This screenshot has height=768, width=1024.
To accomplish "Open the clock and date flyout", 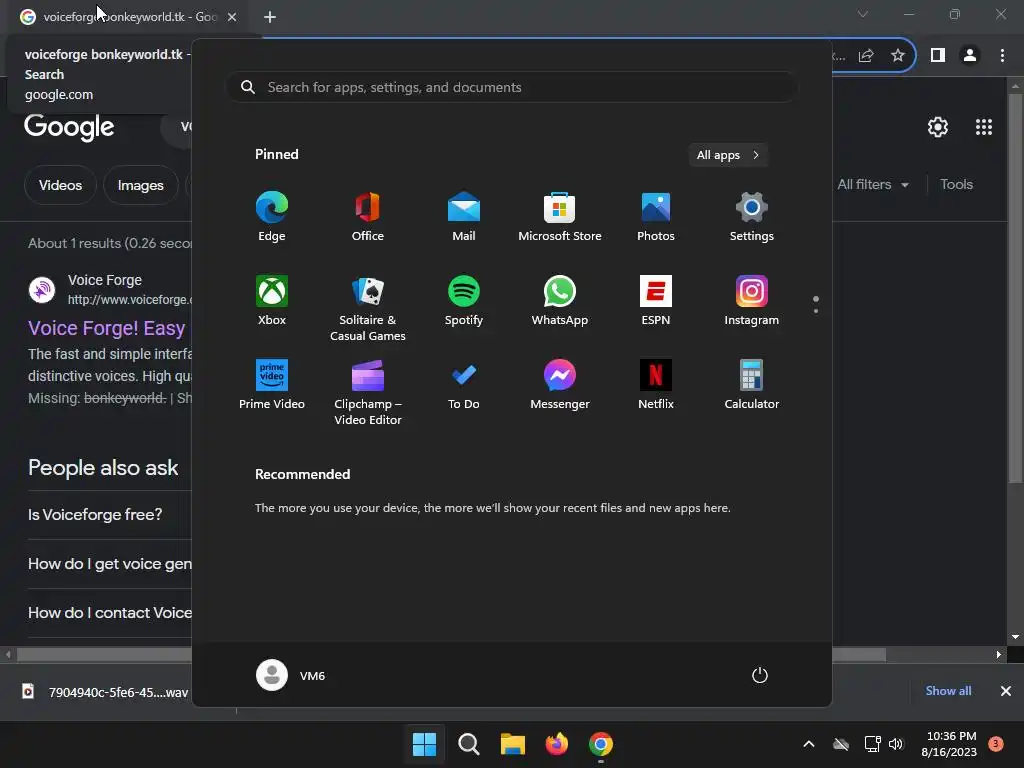I will [x=949, y=744].
